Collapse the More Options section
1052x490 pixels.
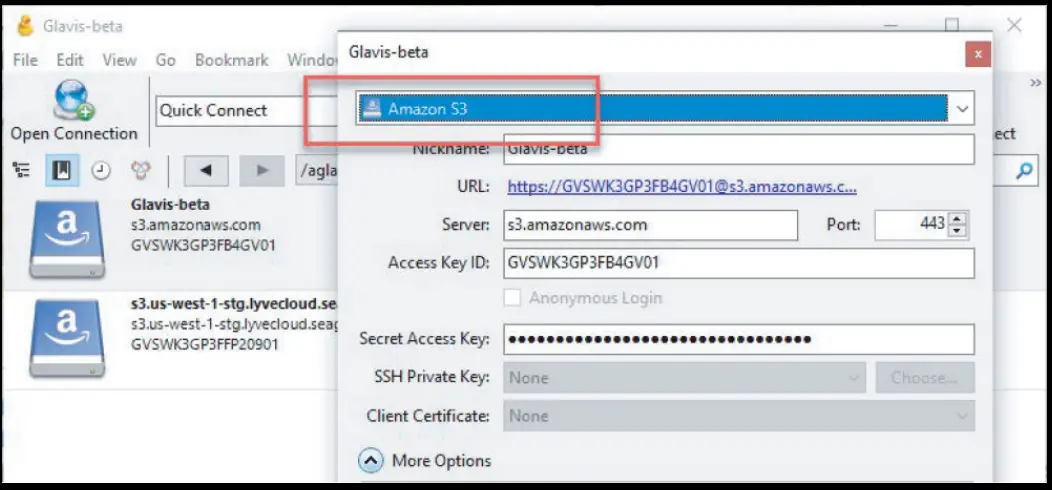(371, 460)
